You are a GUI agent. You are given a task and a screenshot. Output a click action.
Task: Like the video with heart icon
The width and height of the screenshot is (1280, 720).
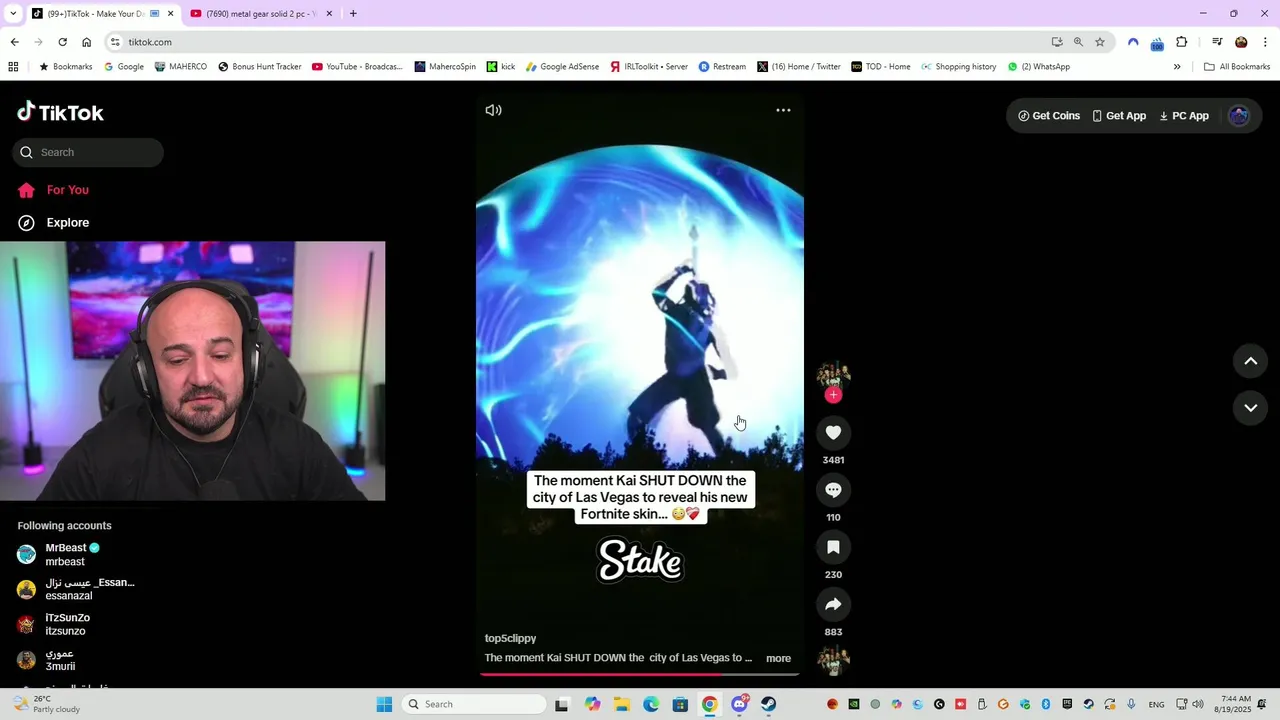pyautogui.click(x=833, y=433)
